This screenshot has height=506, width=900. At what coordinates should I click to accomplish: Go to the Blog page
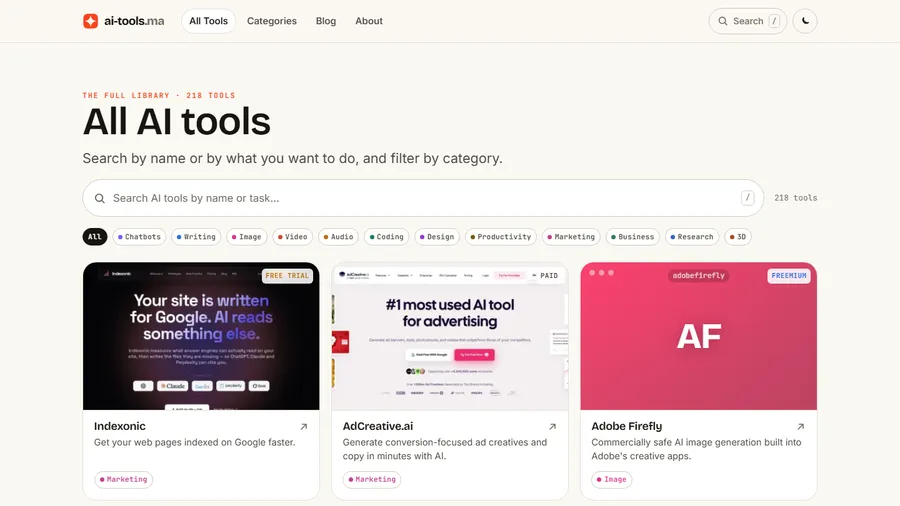click(x=325, y=21)
